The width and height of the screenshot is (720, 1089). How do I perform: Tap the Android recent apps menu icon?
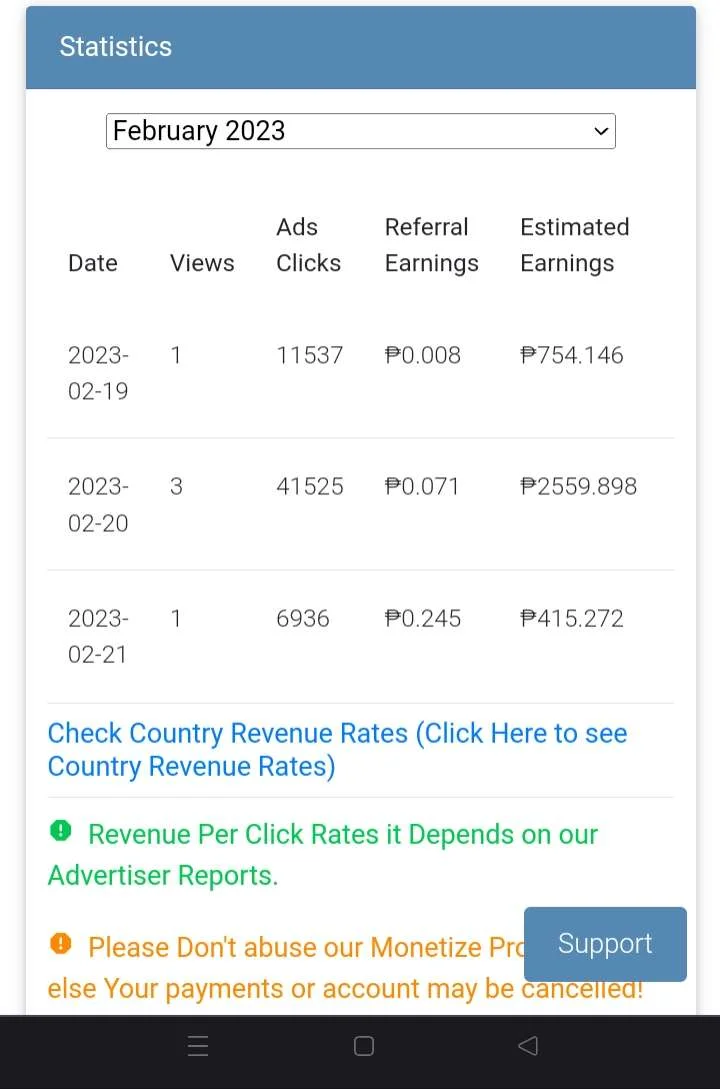(198, 1045)
